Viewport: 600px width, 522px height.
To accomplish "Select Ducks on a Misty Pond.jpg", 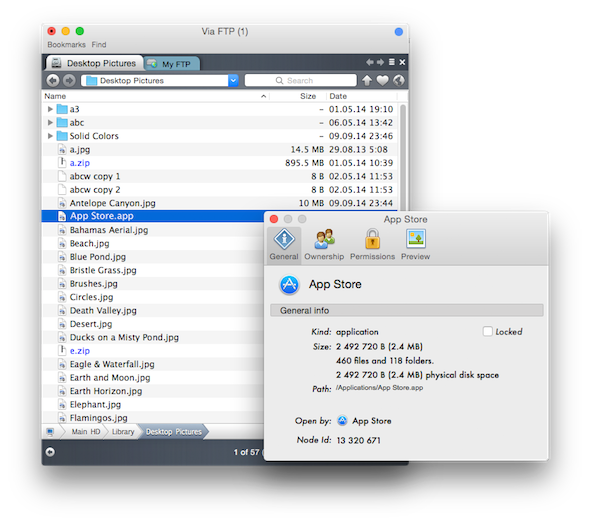I will pos(124,337).
